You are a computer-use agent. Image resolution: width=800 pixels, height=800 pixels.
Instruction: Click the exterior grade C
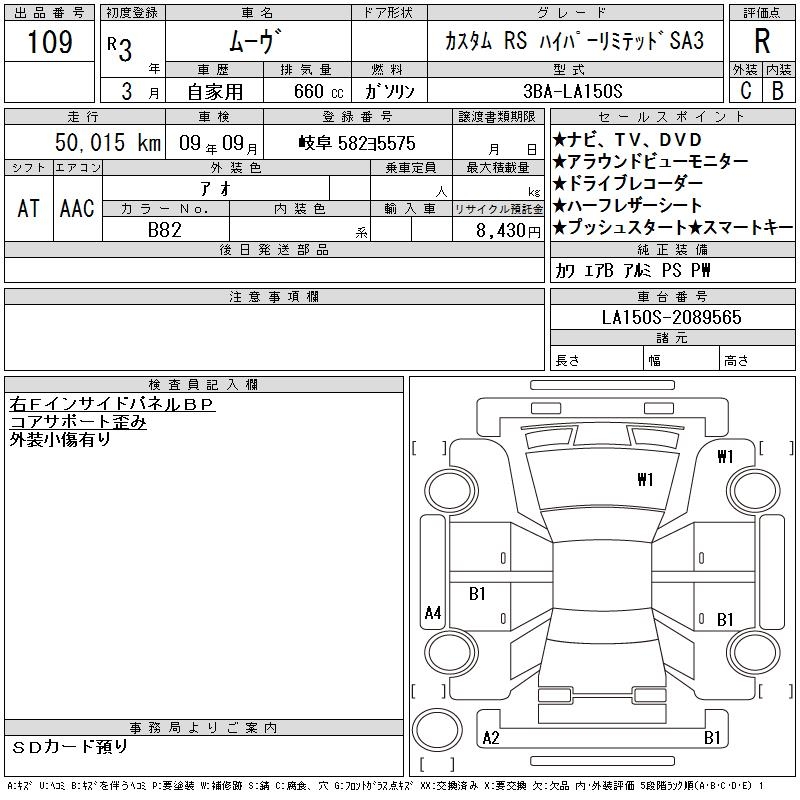pyautogui.click(x=745, y=90)
